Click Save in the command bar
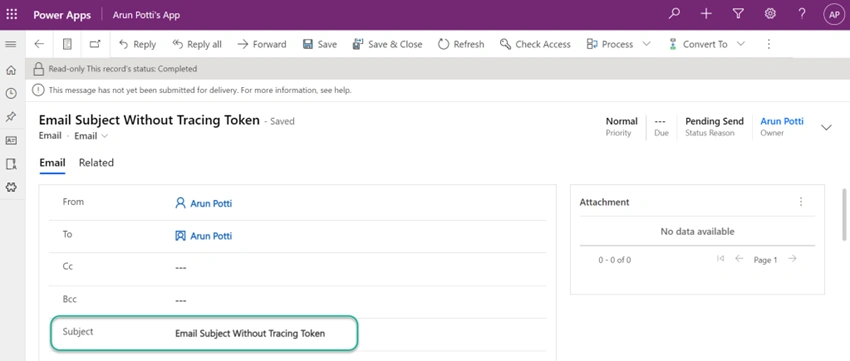Screen dimensions: 850x361 320,44
